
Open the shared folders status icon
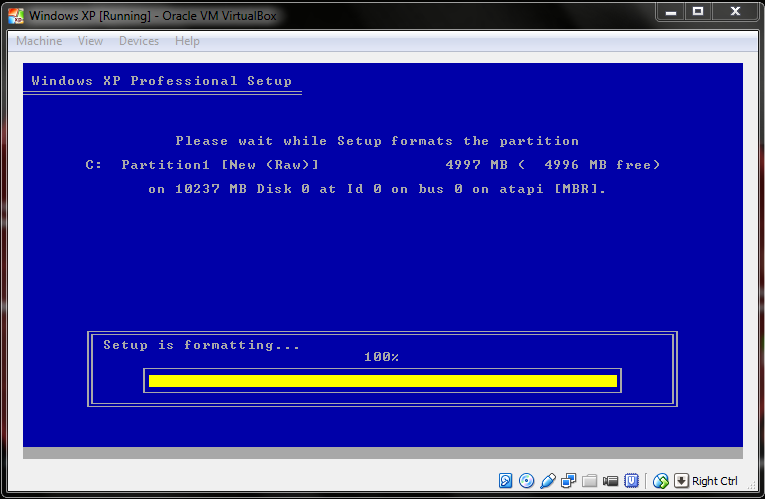point(589,481)
